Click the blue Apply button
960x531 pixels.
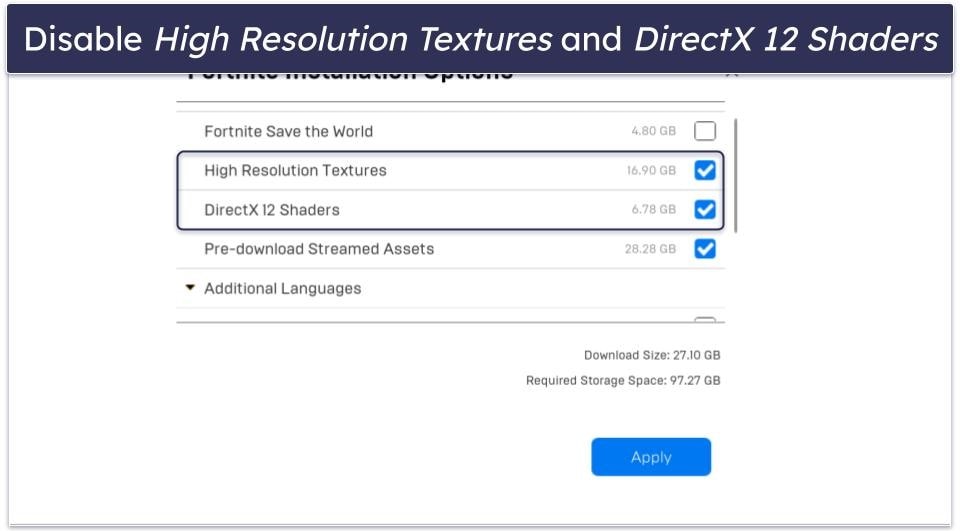coord(651,457)
